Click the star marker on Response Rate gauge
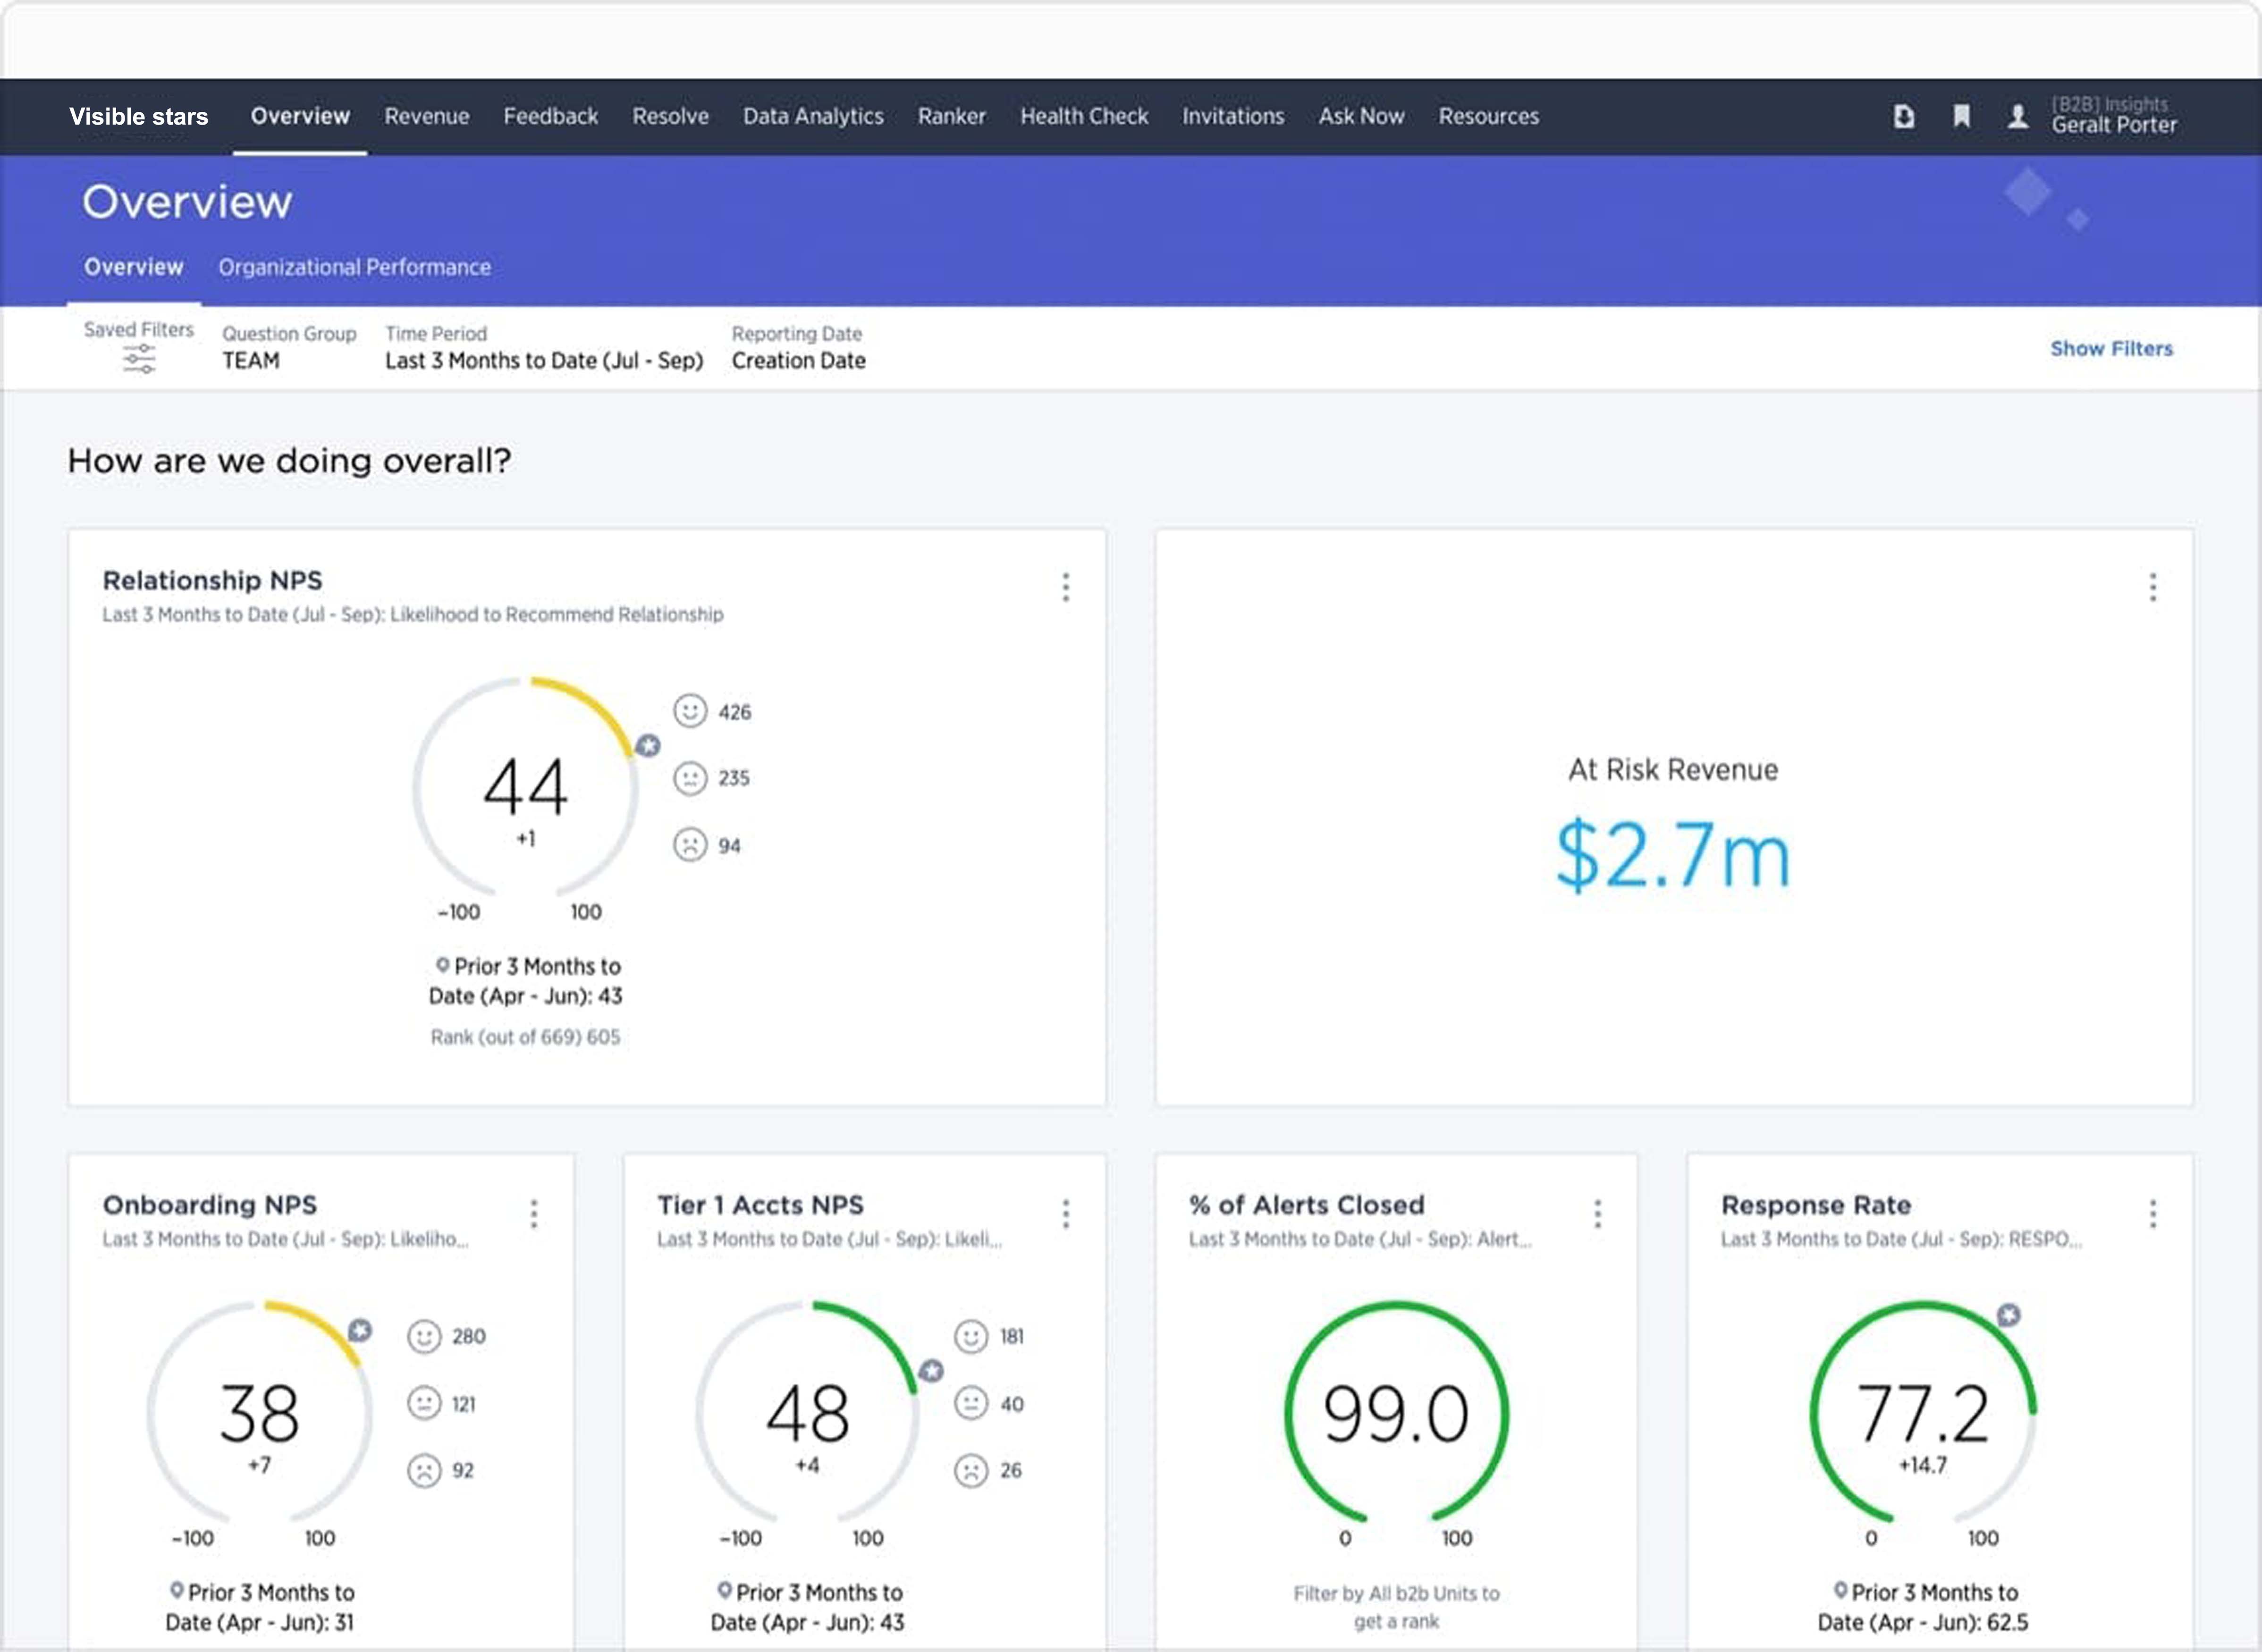The image size is (2262, 1652). click(x=2008, y=1315)
